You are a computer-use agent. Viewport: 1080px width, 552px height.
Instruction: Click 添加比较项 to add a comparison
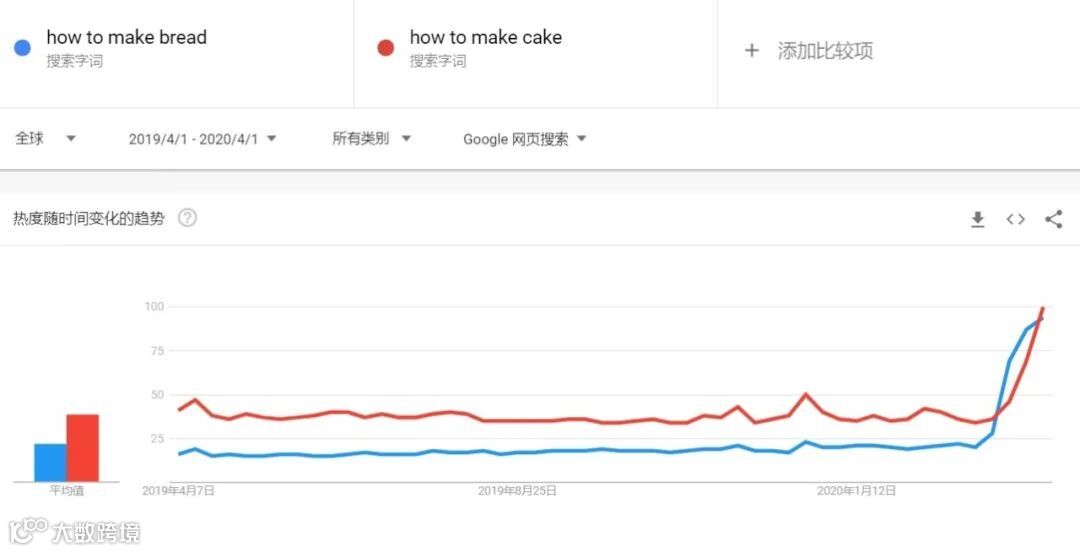click(825, 51)
